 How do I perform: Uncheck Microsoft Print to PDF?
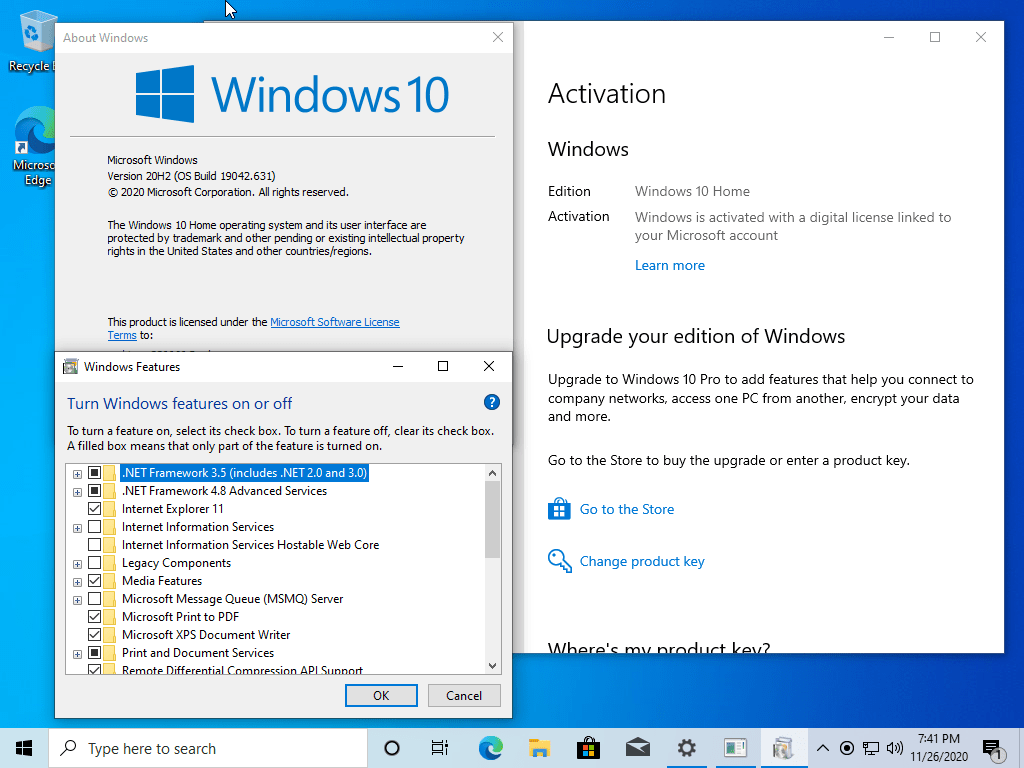tap(95, 616)
